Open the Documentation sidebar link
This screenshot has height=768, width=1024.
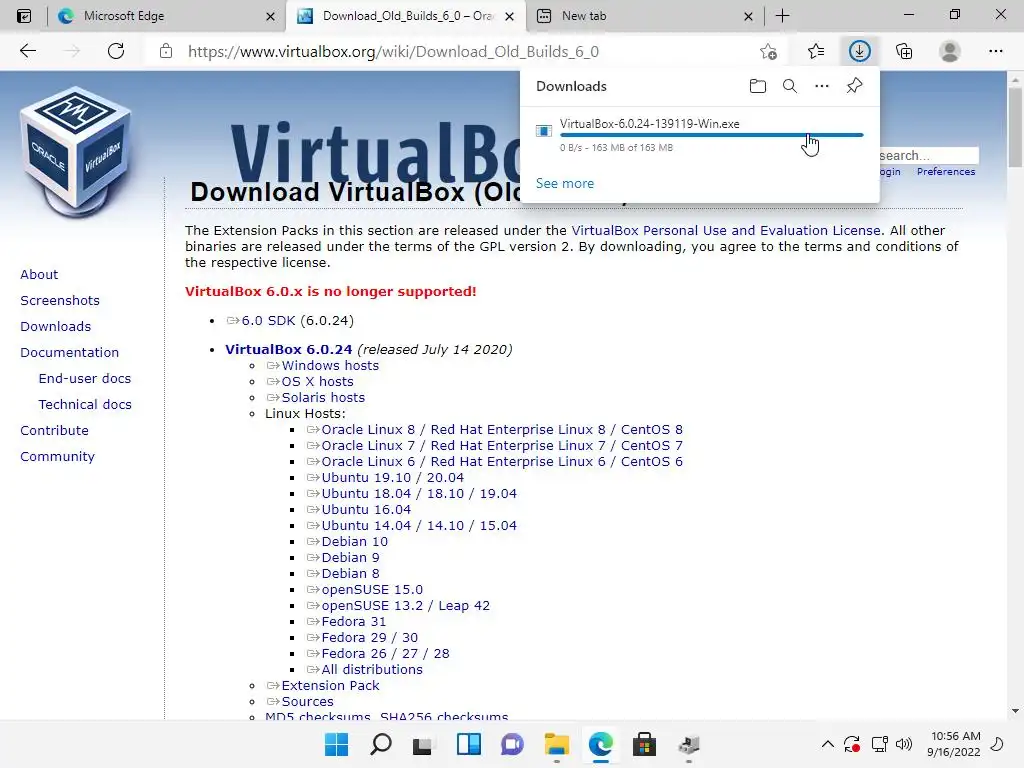[x=70, y=353]
